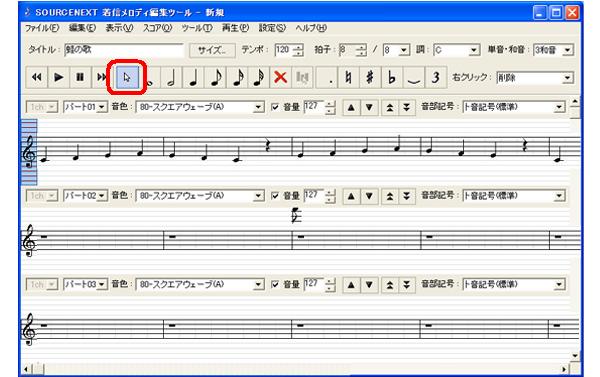
Task: Select the arrow pointer tool
Action: pyautogui.click(x=127, y=78)
